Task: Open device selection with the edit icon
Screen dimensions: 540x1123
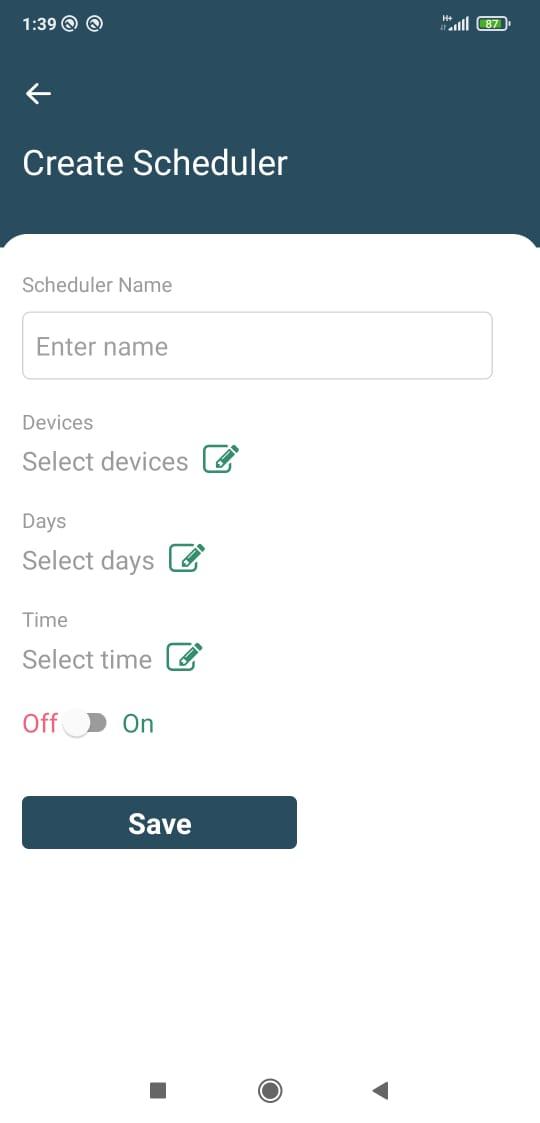Action: [x=221, y=459]
